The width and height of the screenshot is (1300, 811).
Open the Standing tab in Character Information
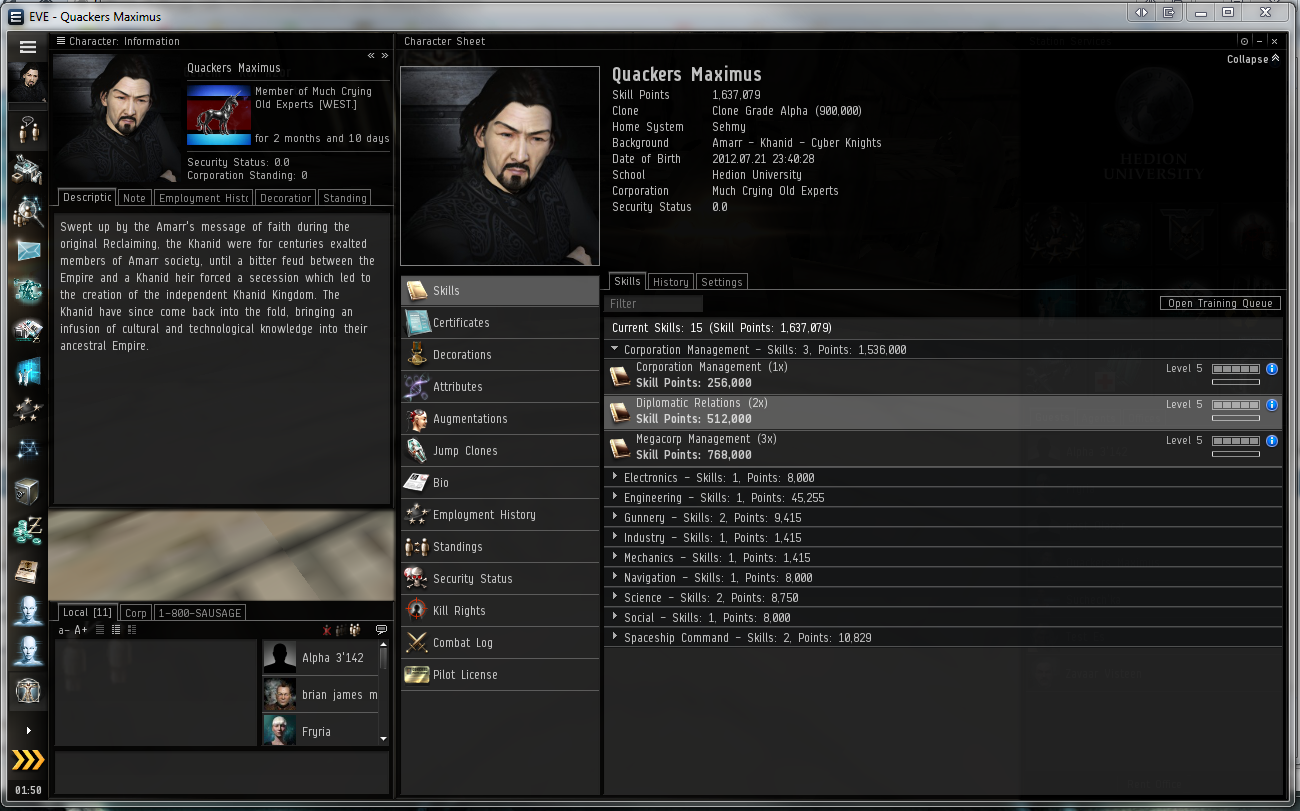[345, 198]
